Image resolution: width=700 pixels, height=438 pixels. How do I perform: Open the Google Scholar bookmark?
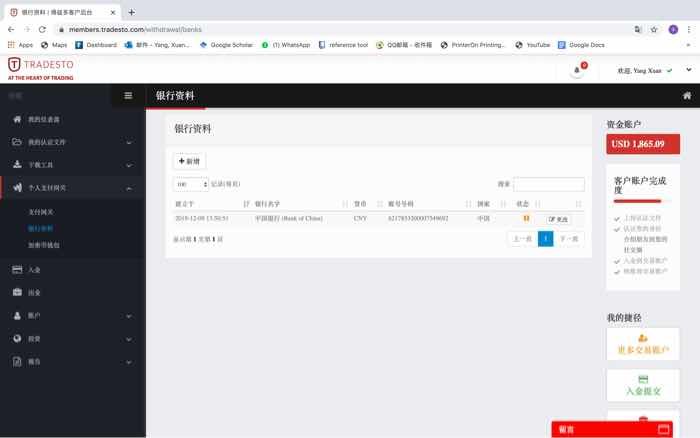point(226,45)
